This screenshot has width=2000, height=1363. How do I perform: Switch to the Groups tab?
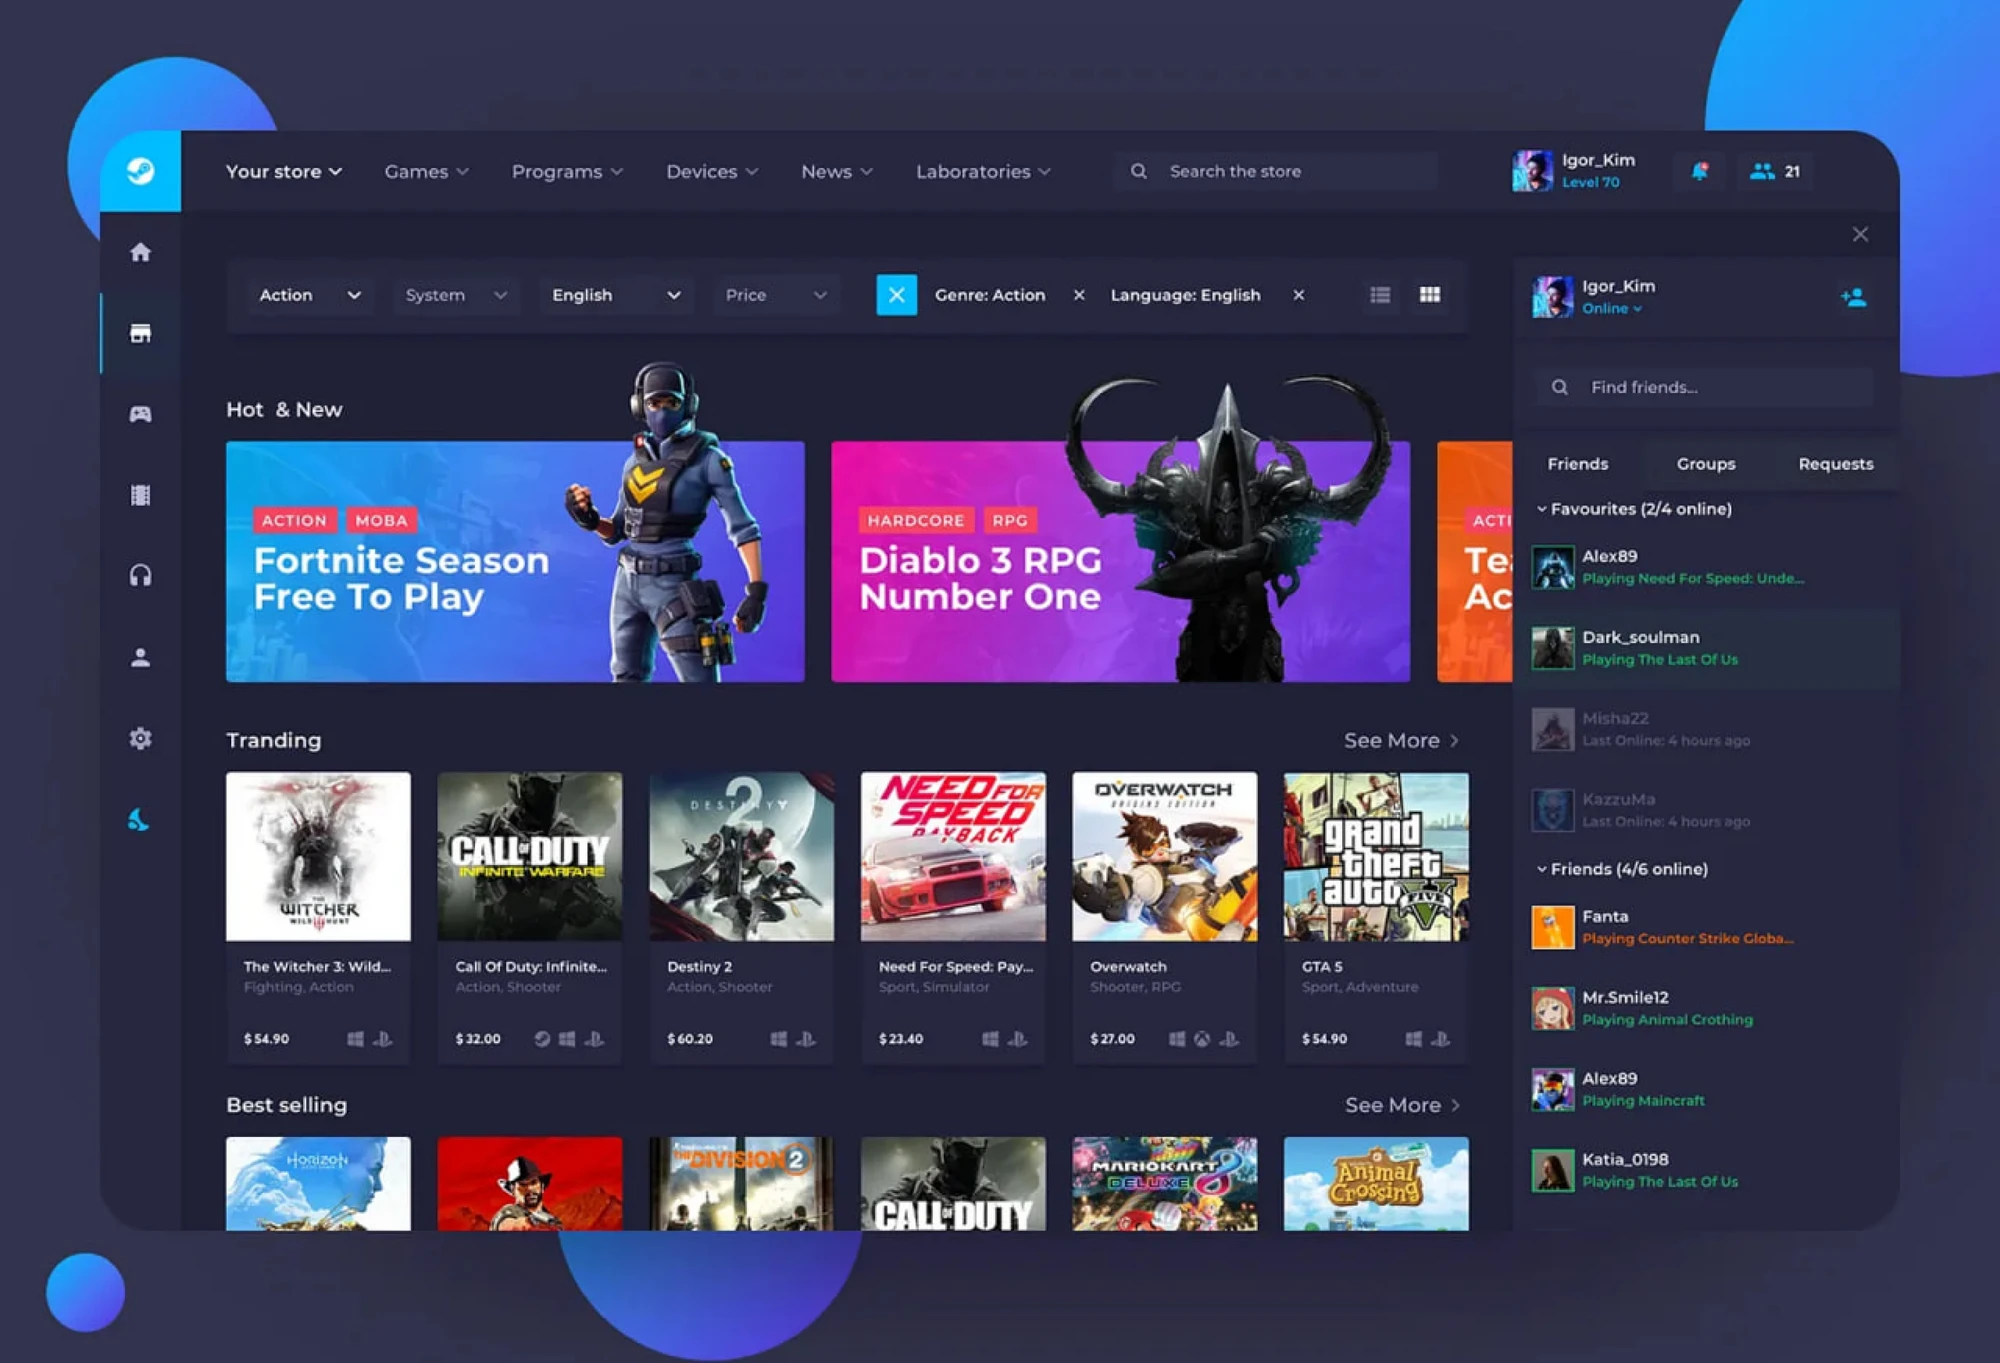tap(1706, 464)
